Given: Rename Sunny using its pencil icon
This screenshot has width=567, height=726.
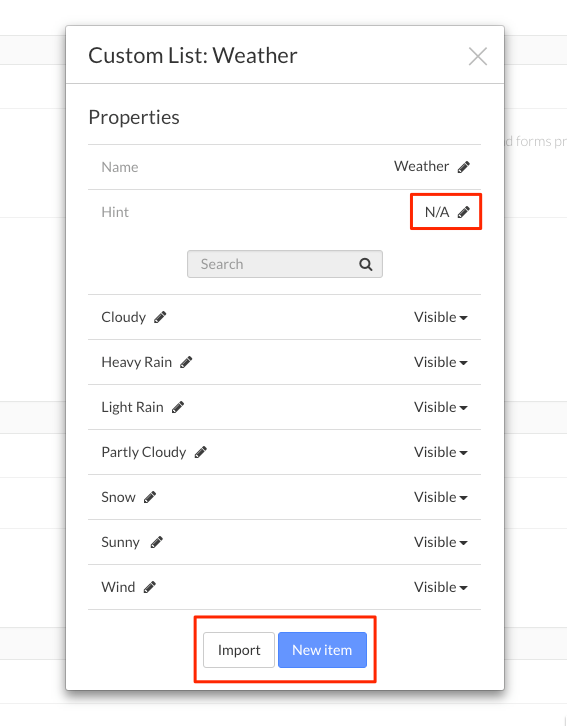Looking at the screenshot, I should (156, 542).
